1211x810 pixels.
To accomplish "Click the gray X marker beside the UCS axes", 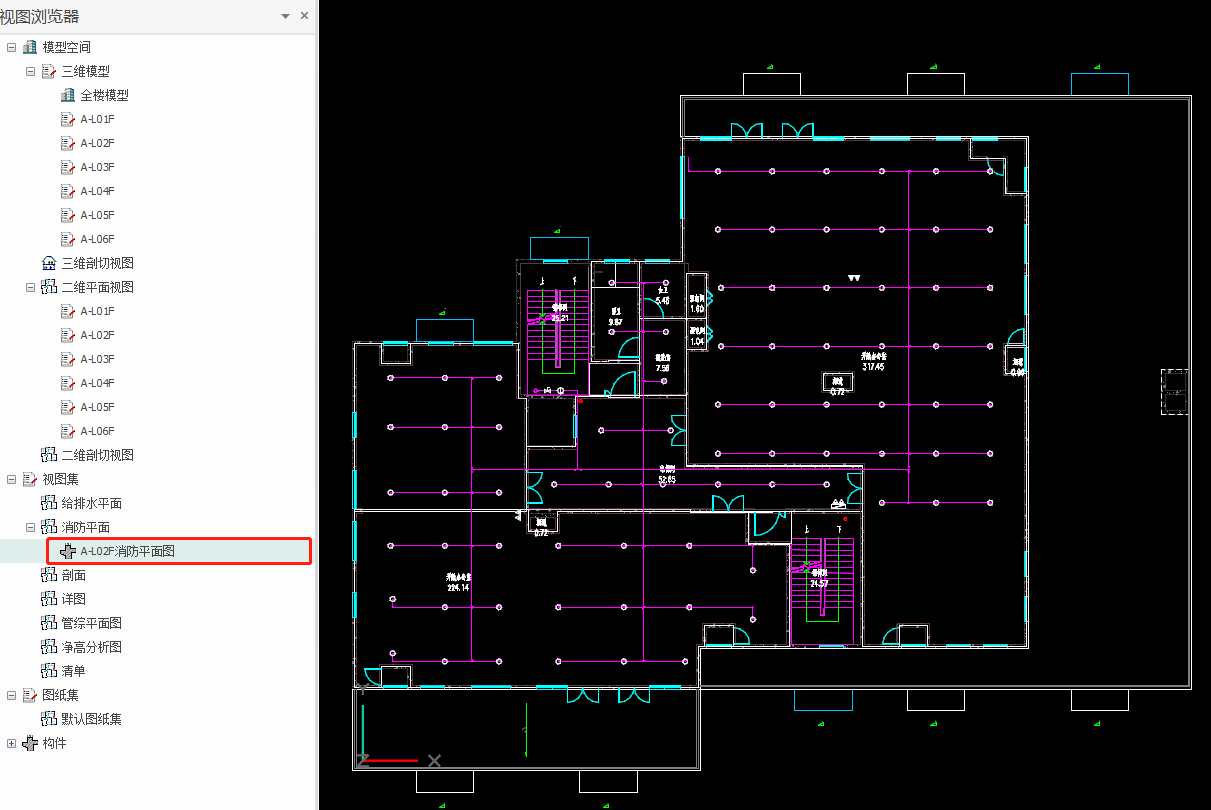I will 434,761.
